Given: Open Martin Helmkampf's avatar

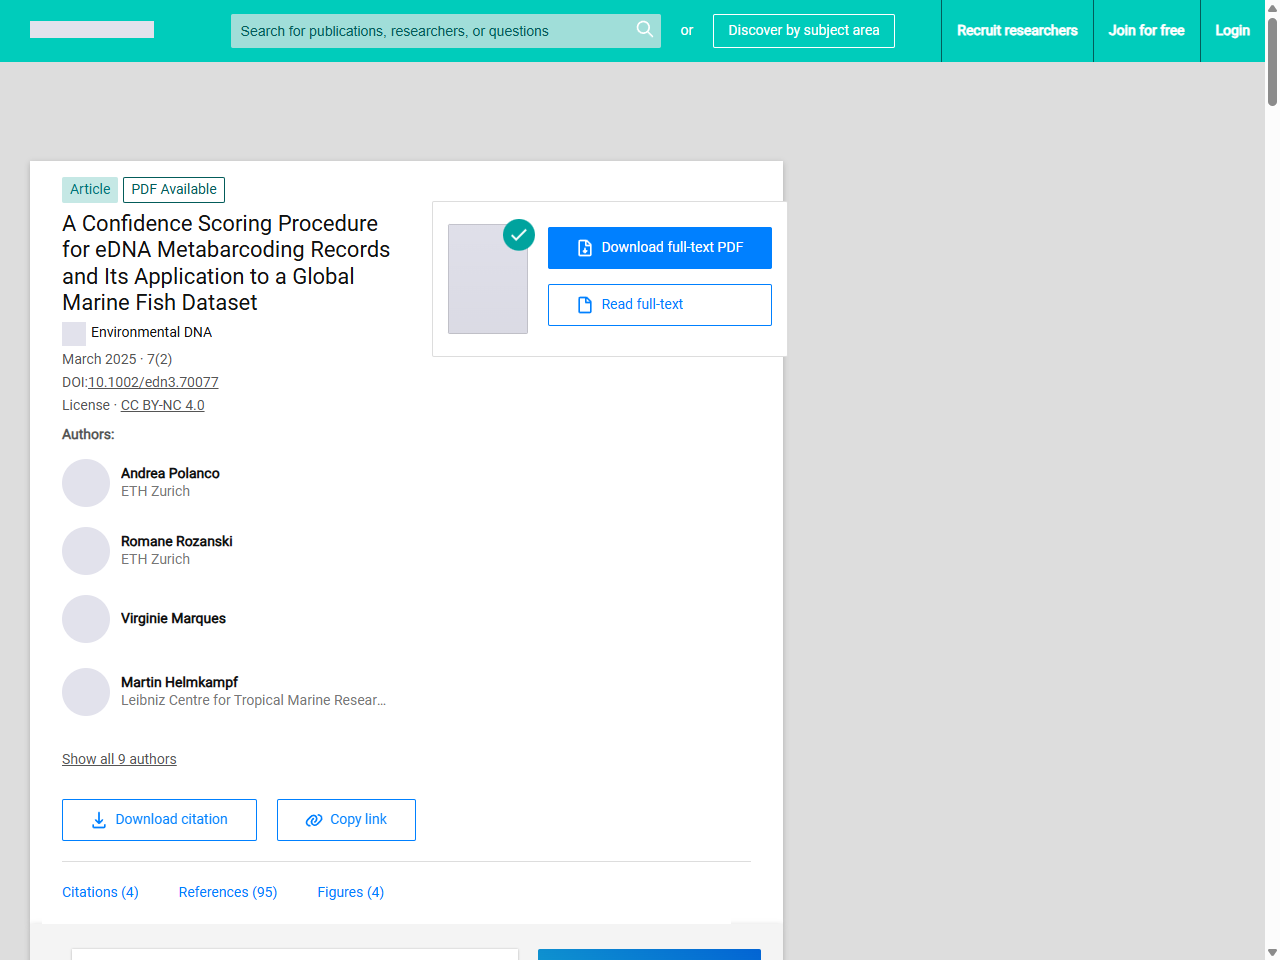Looking at the screenshot, I should point(86,692).
